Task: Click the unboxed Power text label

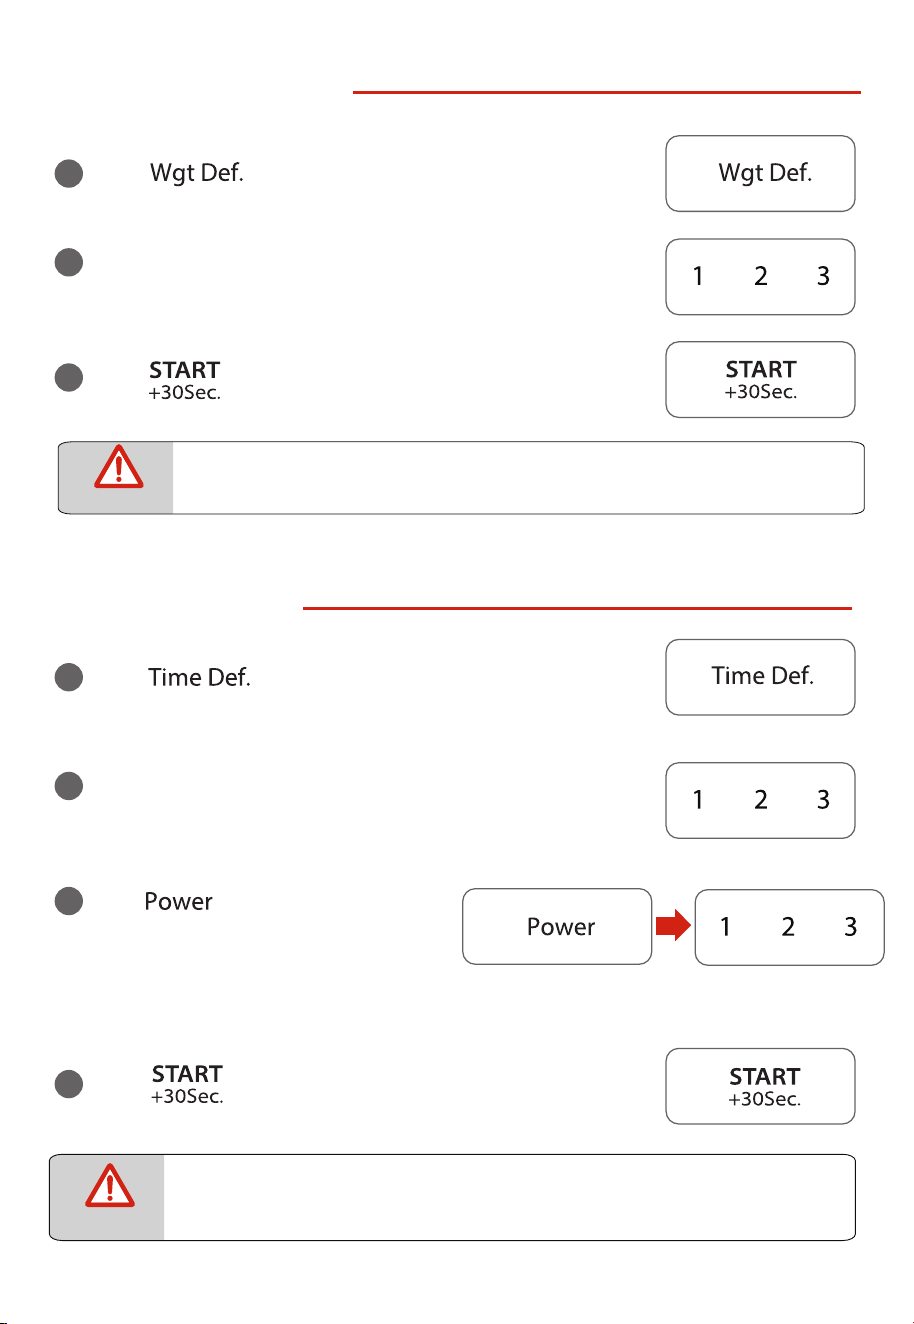Action: coord(179,901)
